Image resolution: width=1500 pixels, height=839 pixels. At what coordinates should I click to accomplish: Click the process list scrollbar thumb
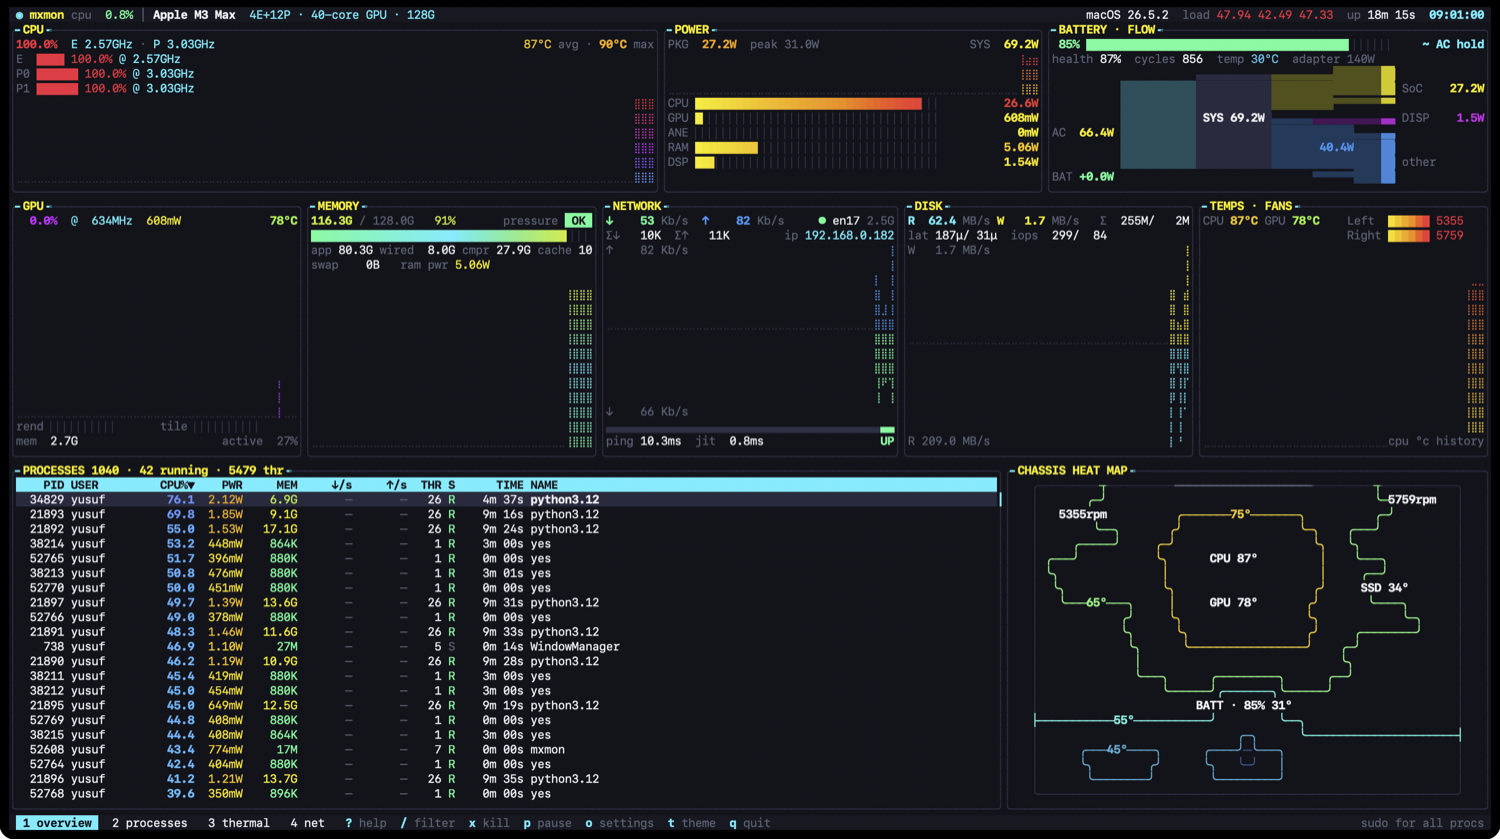click(1000, 499)
